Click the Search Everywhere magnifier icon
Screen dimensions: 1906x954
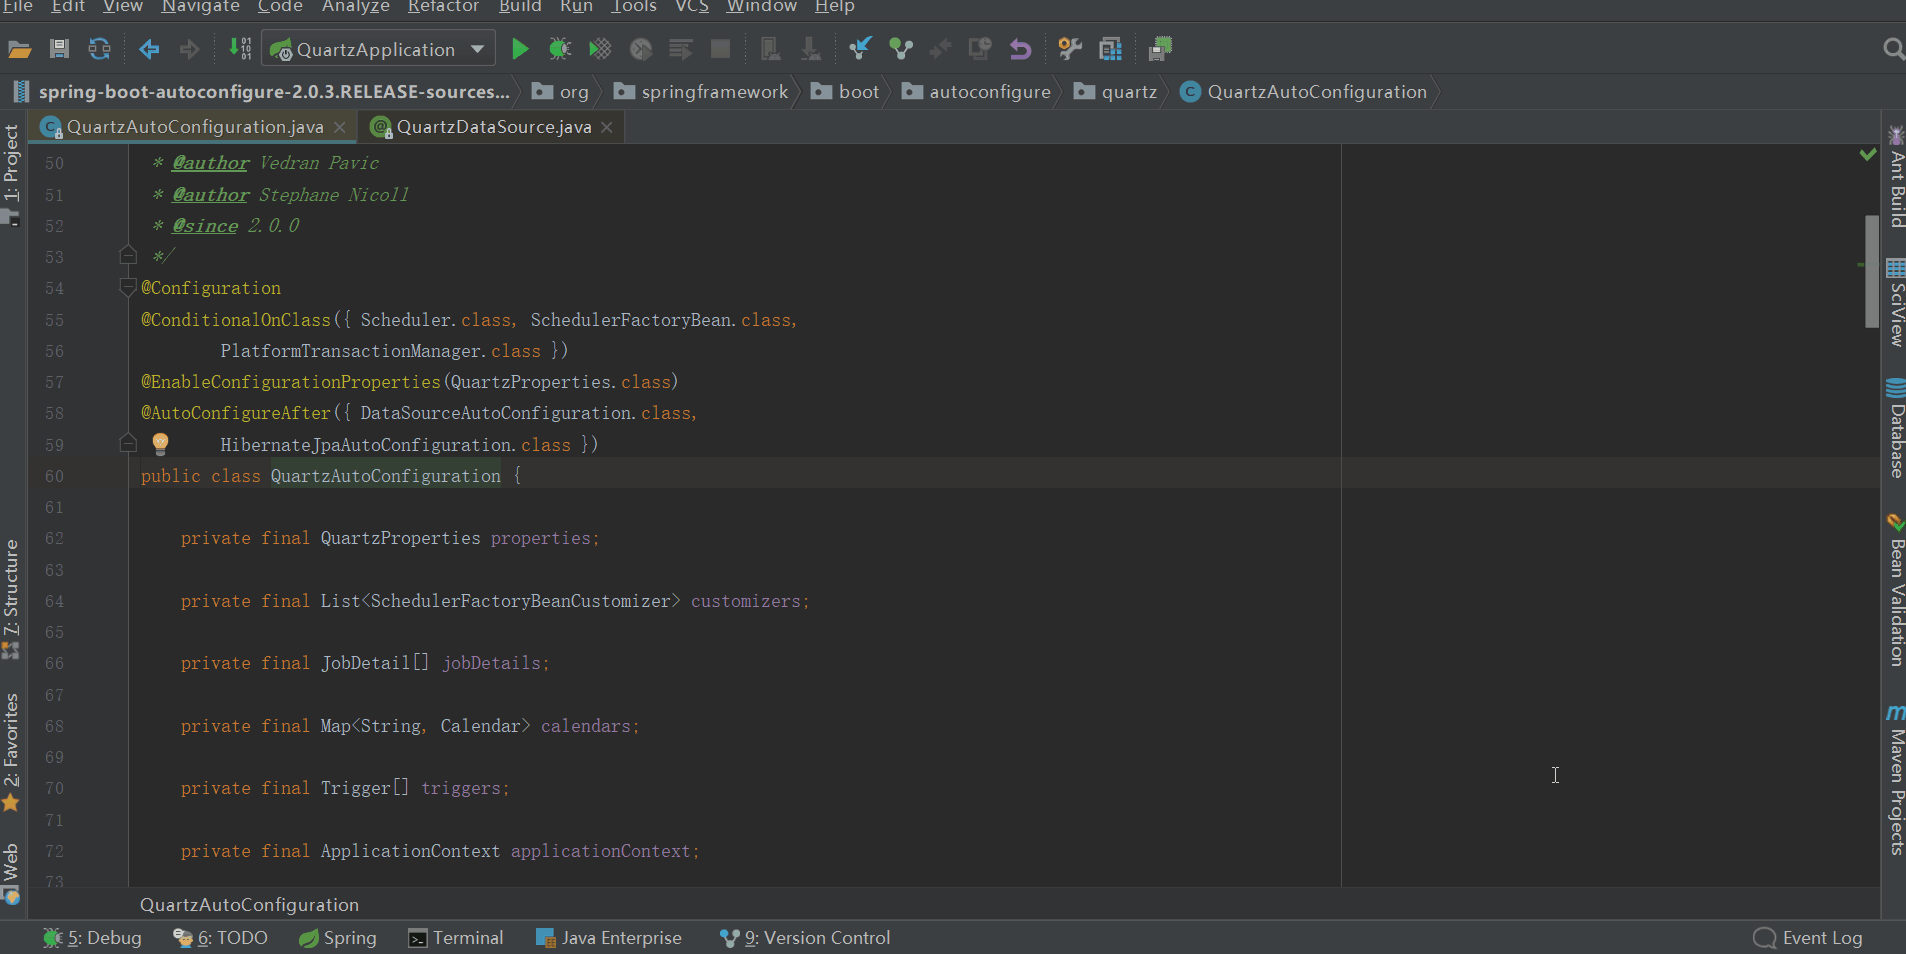(x=1893, y=49)
